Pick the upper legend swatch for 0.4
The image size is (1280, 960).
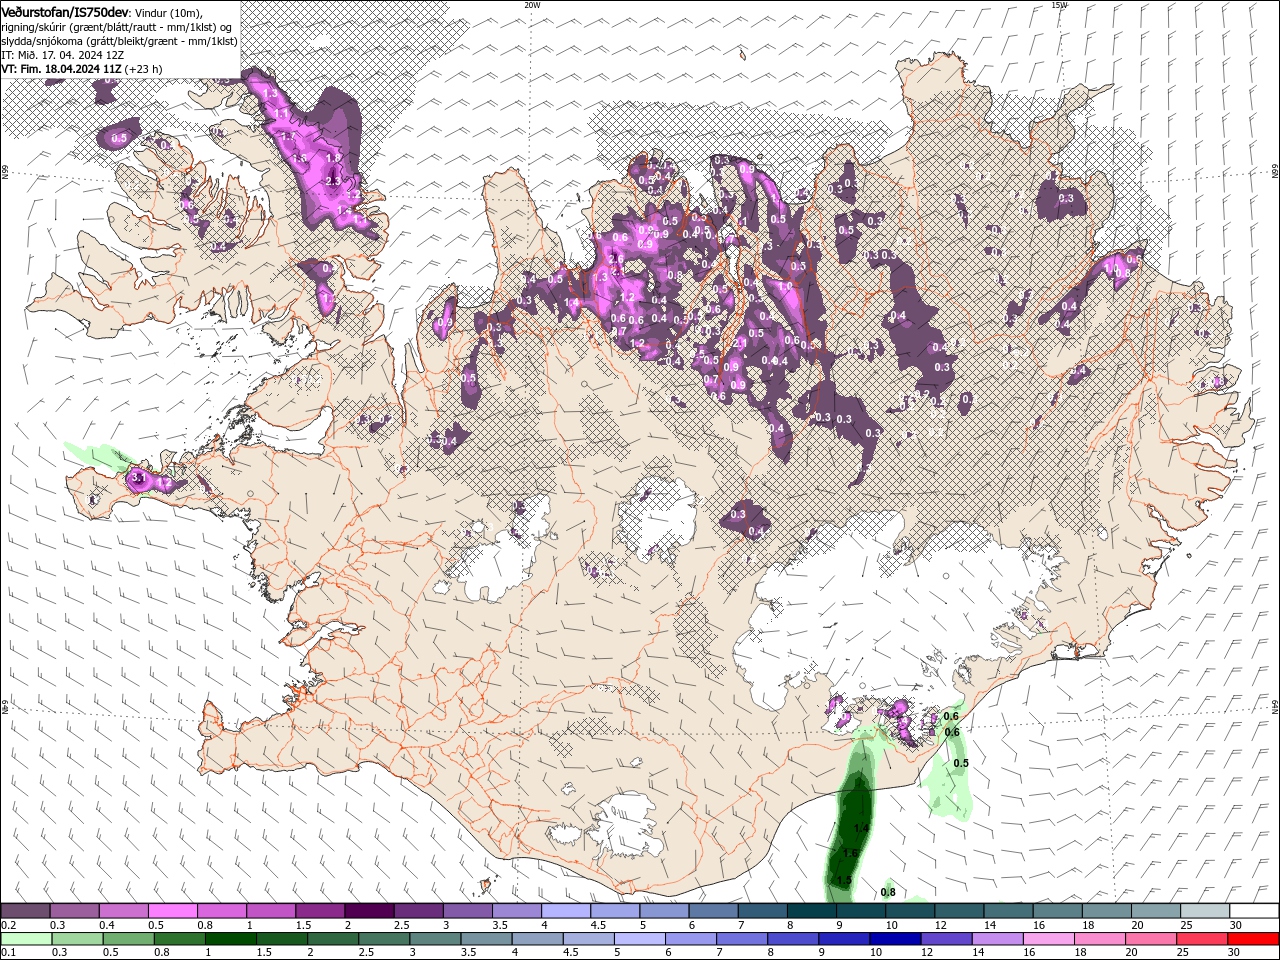pyautogui.click(x=123, y=911)
